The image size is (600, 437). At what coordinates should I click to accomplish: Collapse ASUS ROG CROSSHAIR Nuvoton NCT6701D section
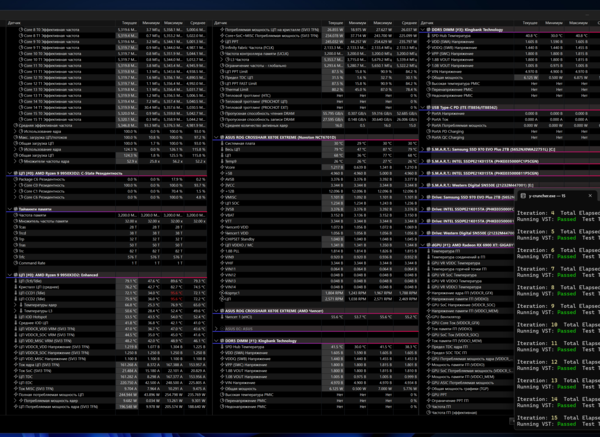tap(216, 137)
